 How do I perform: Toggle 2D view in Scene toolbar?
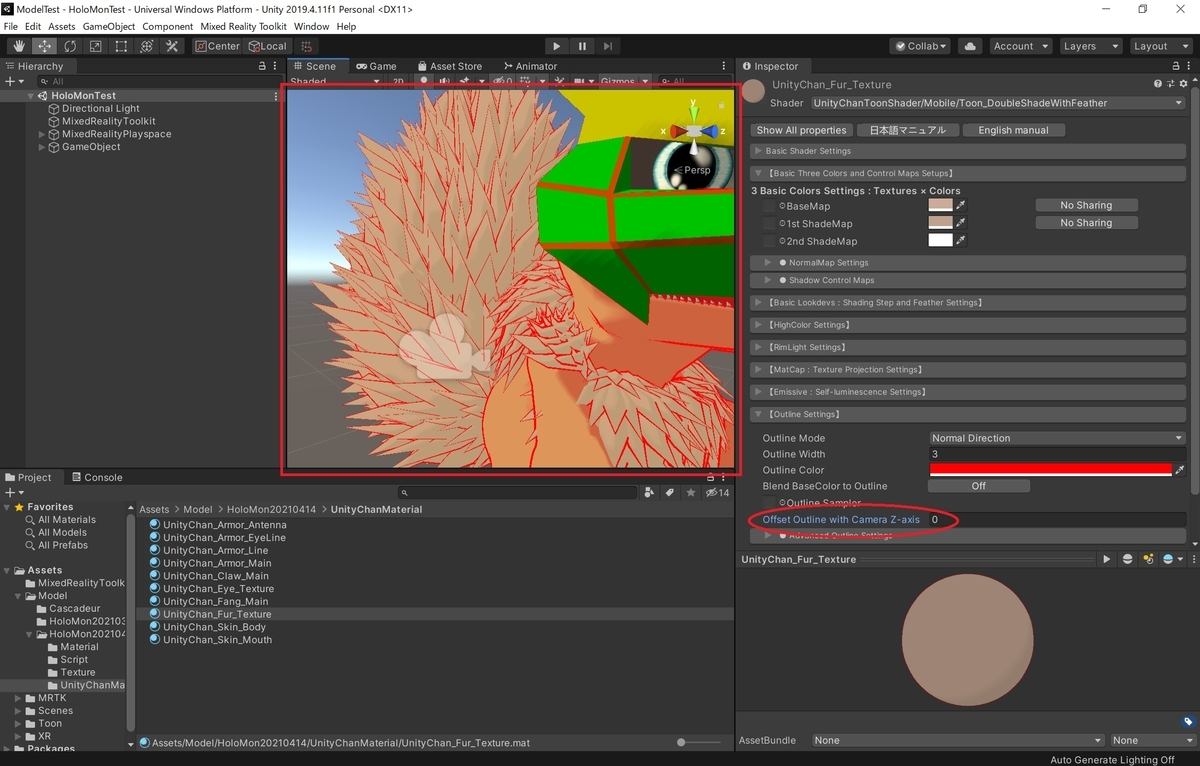398,81
